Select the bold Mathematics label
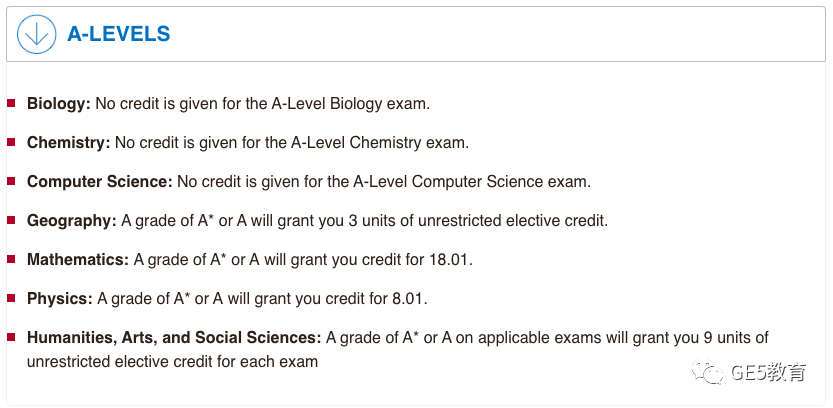 point(78,260)
